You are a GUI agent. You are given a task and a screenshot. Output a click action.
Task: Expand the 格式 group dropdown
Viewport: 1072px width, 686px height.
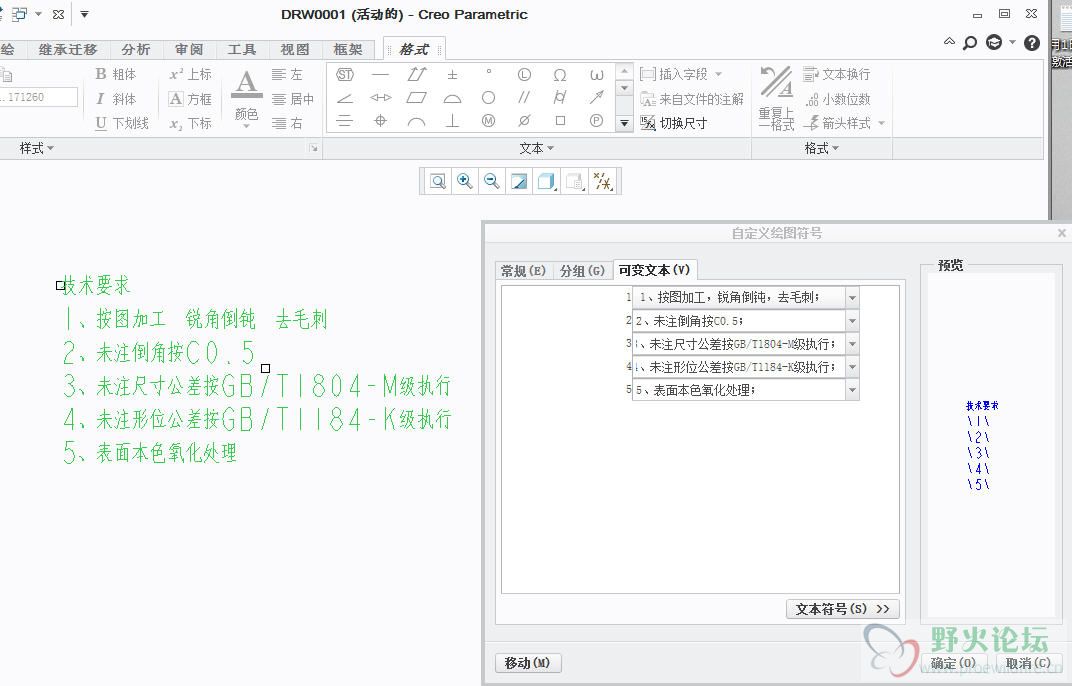822,148
